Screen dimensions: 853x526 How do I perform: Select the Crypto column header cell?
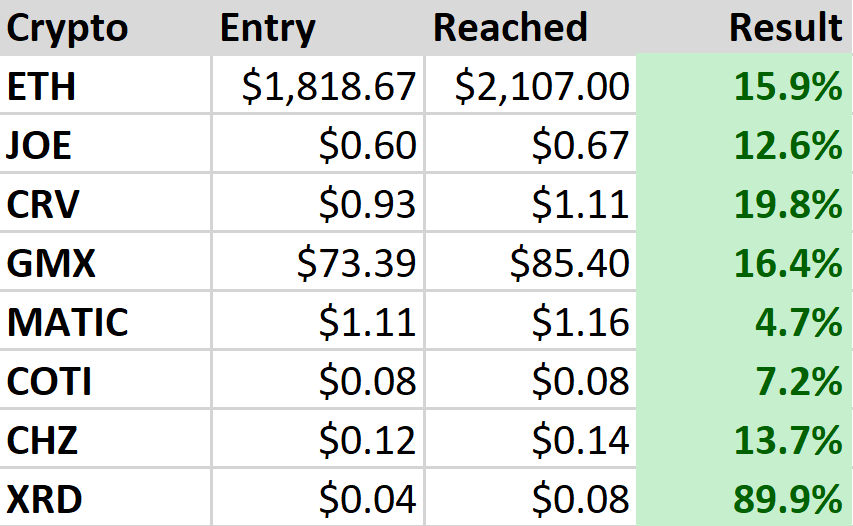[68, 28]
